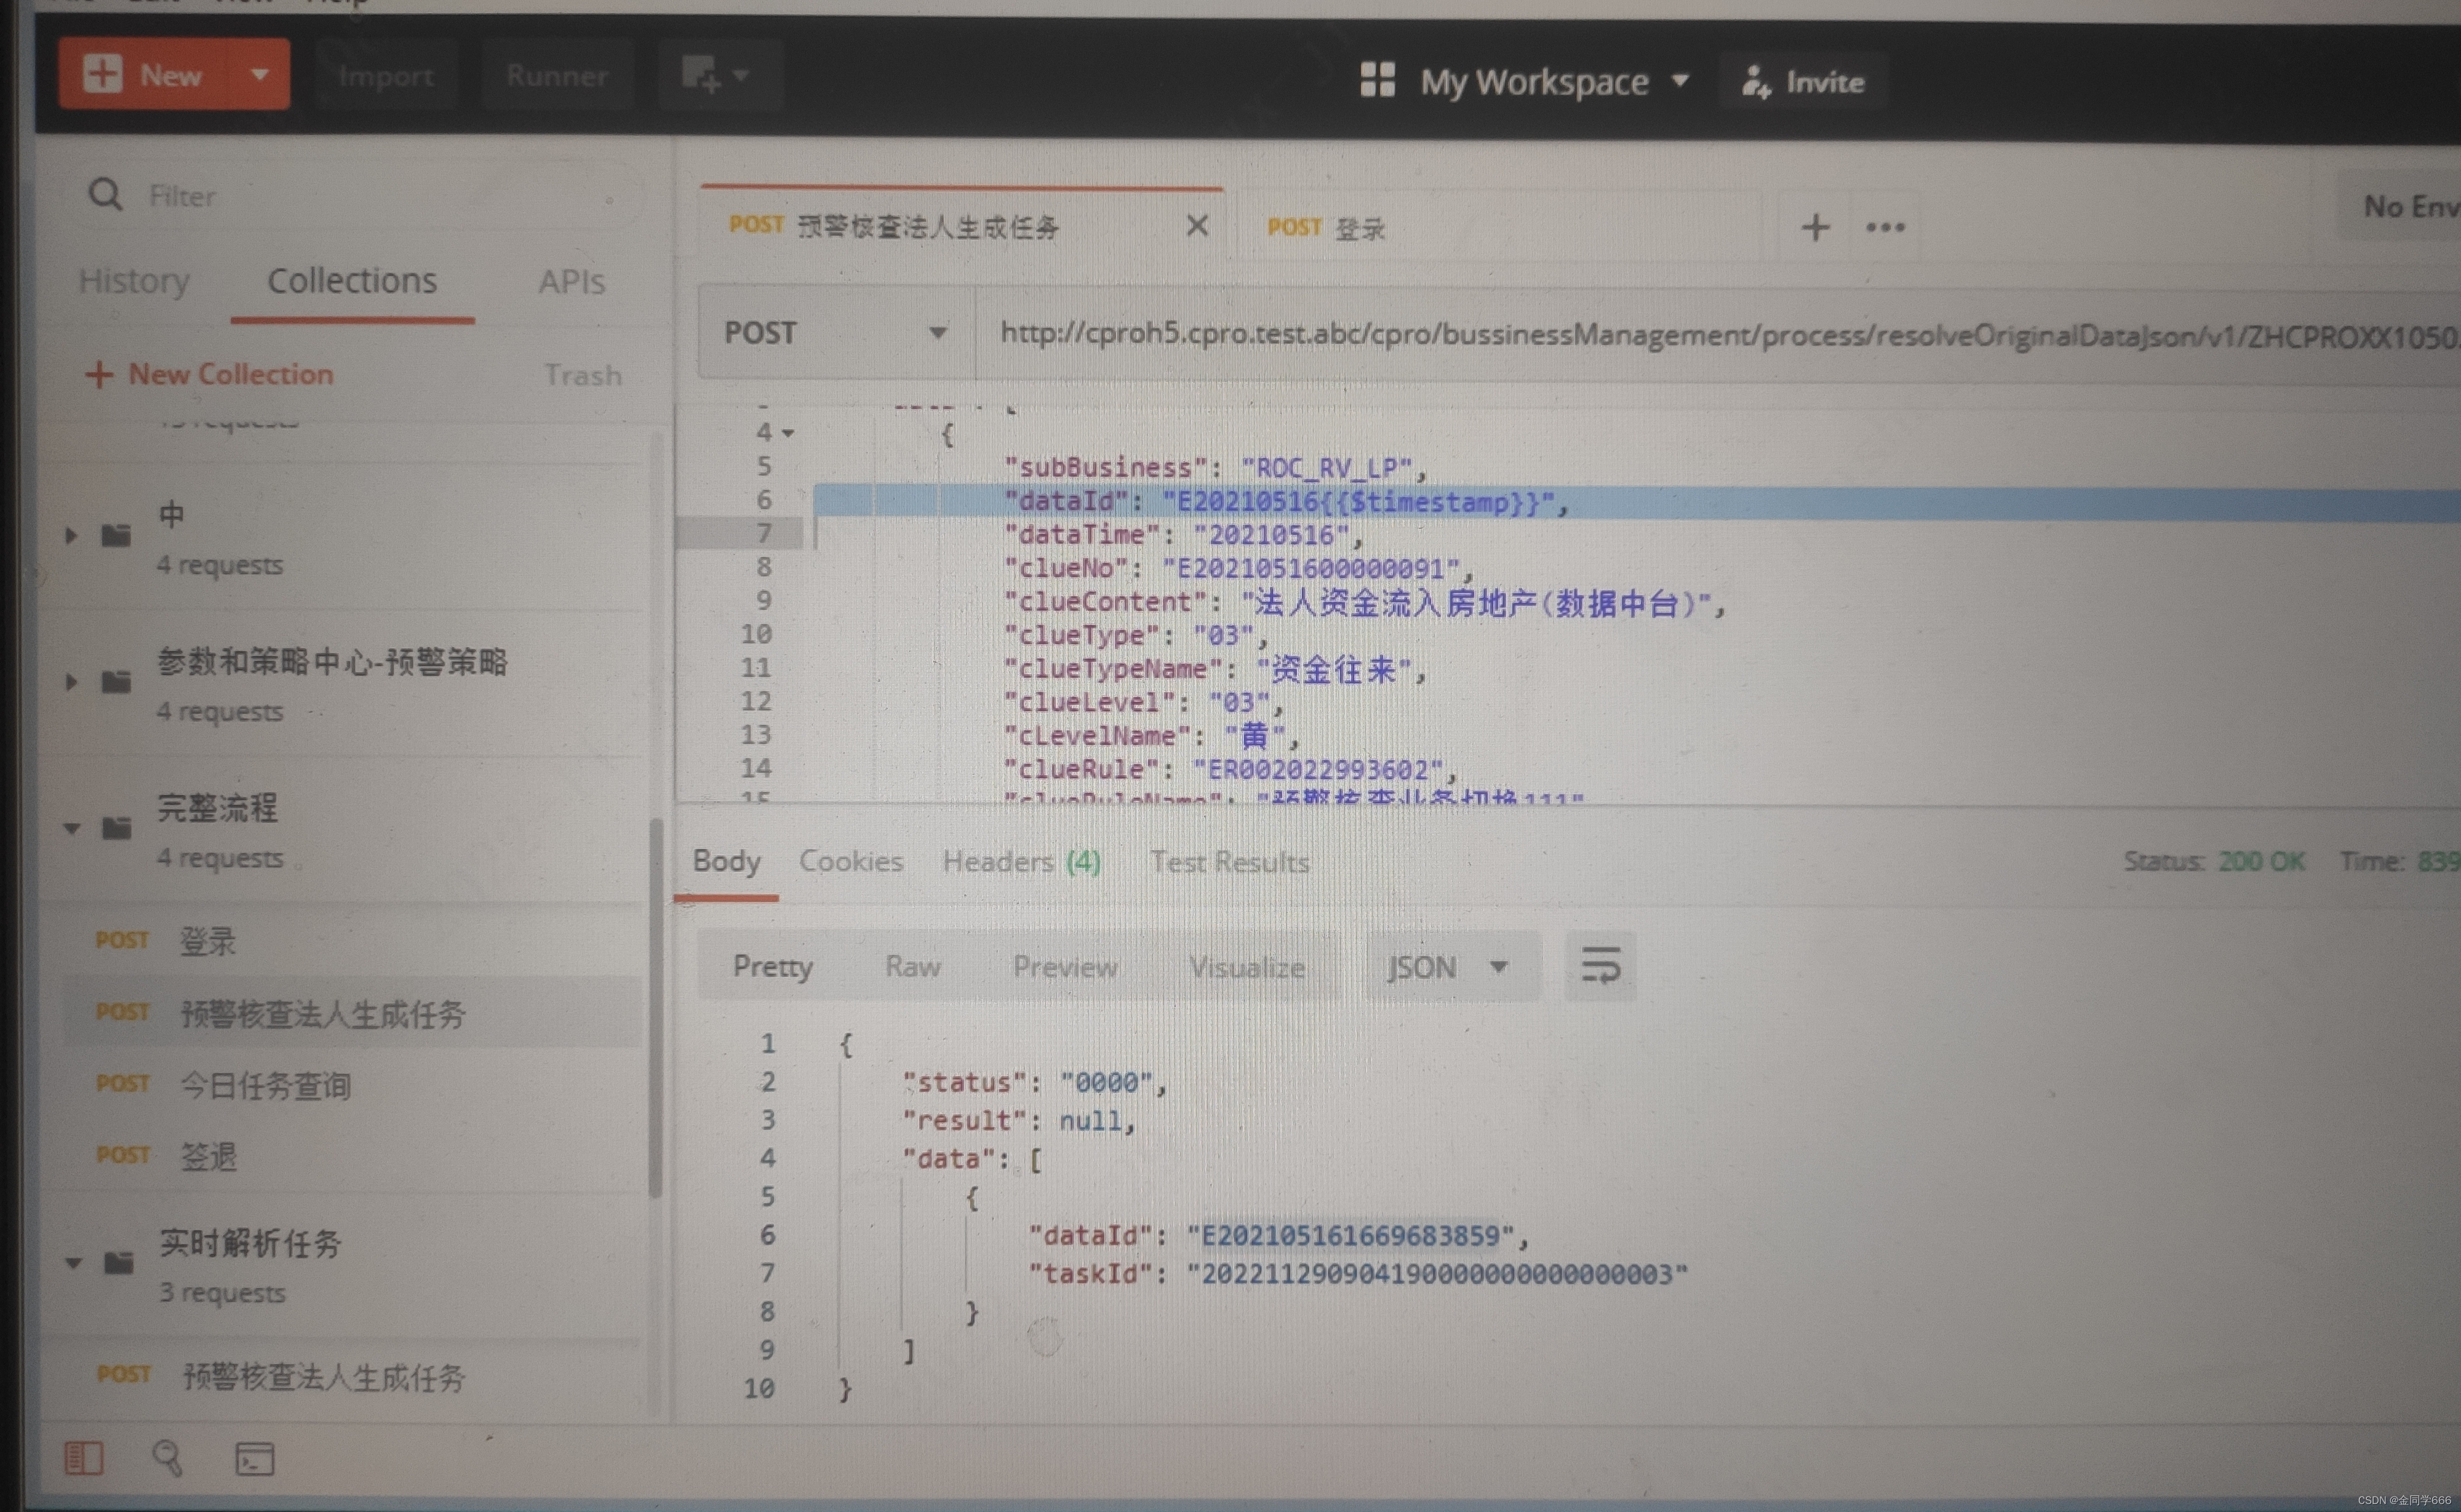Viewport: 2461px width, 1512px height.
Task: Expand the 参数和策略中心-预警策略 collection
Action: pyautogui.click(x=72, y=682)
